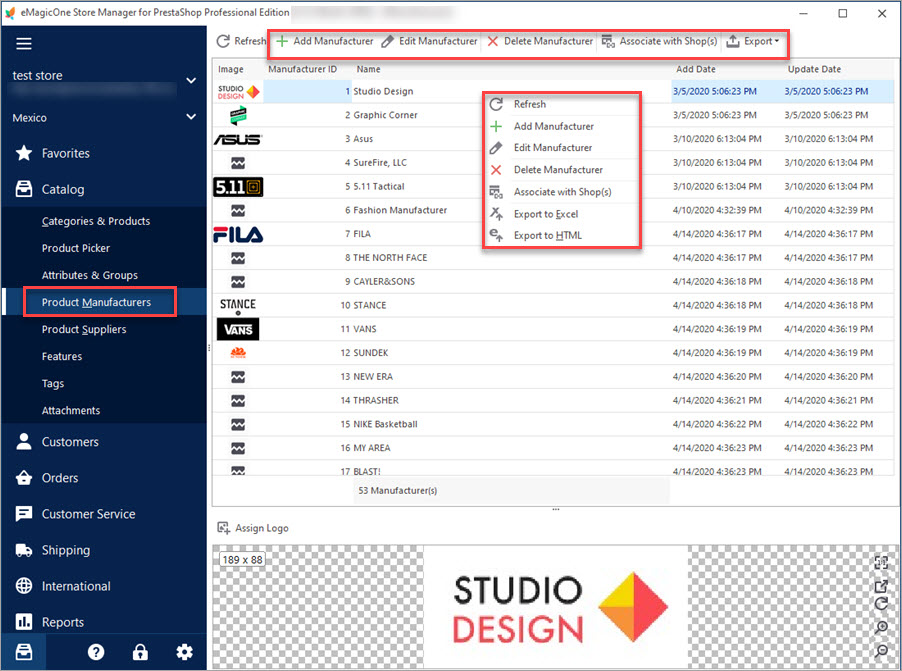Select the Fashion Manufacturer row
Viewport: 902px width, 671px height.
[x=553, y=210]
